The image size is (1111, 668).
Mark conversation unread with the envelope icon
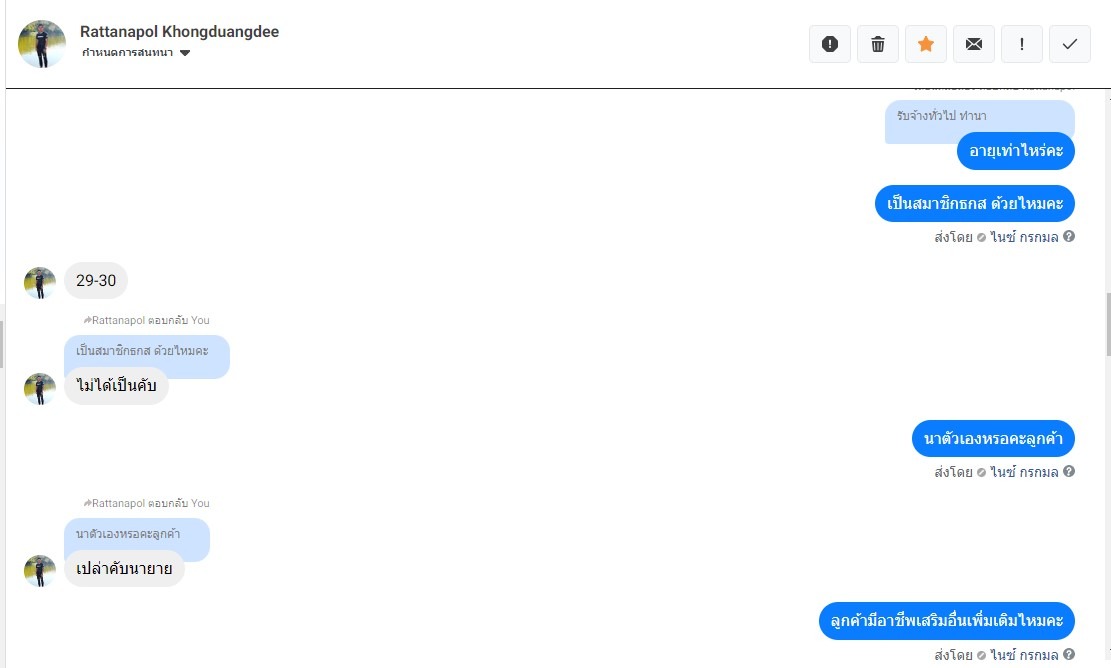click(974, 44)
